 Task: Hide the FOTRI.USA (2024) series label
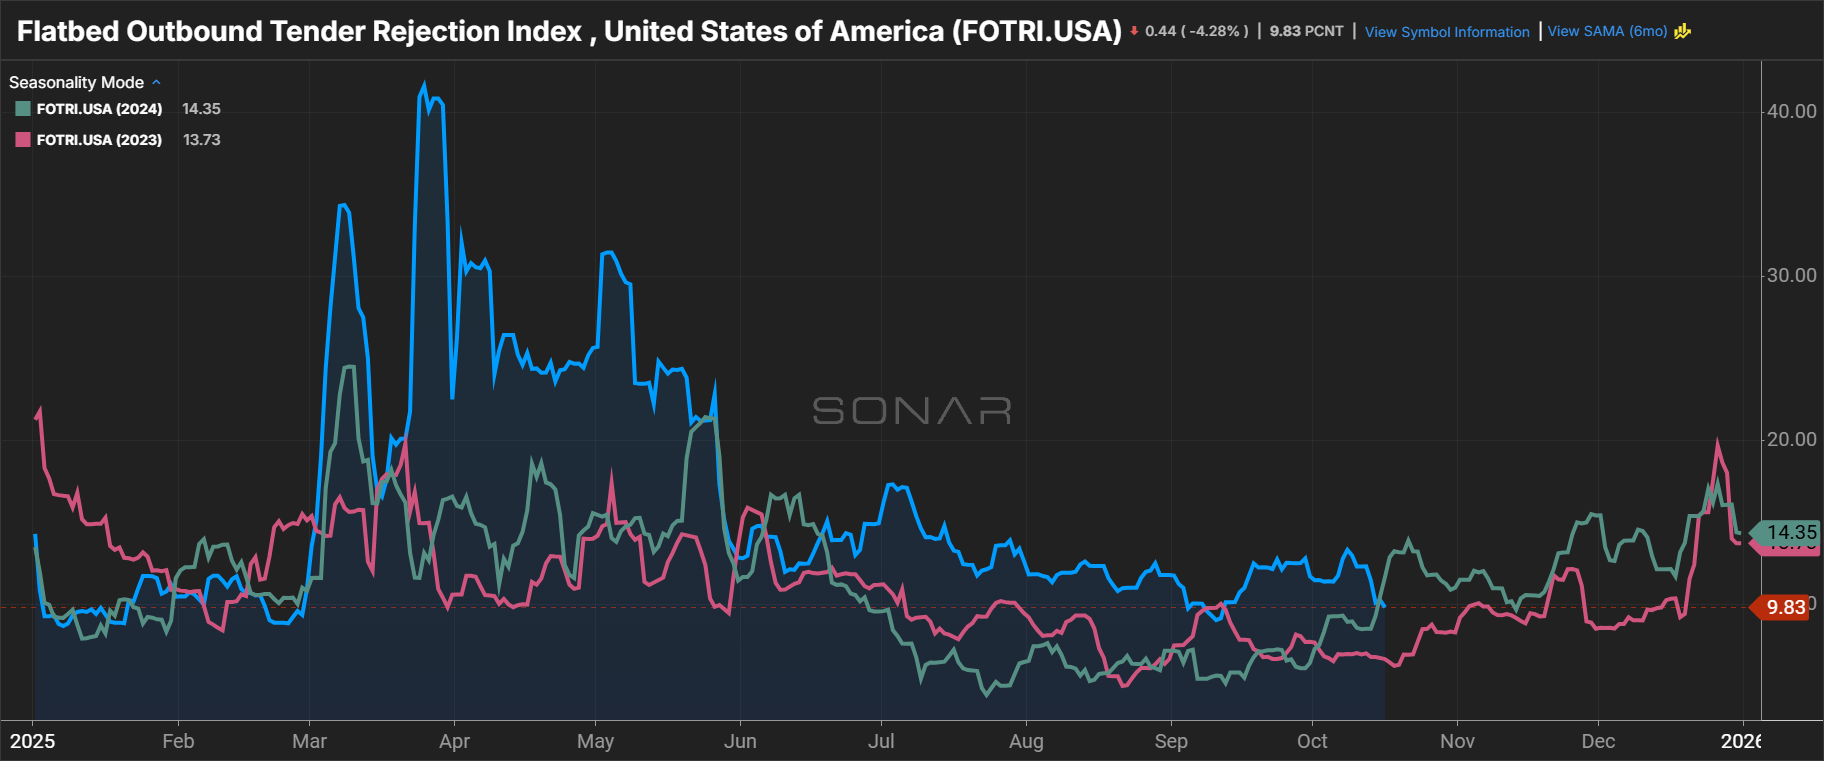pos(99,109)
